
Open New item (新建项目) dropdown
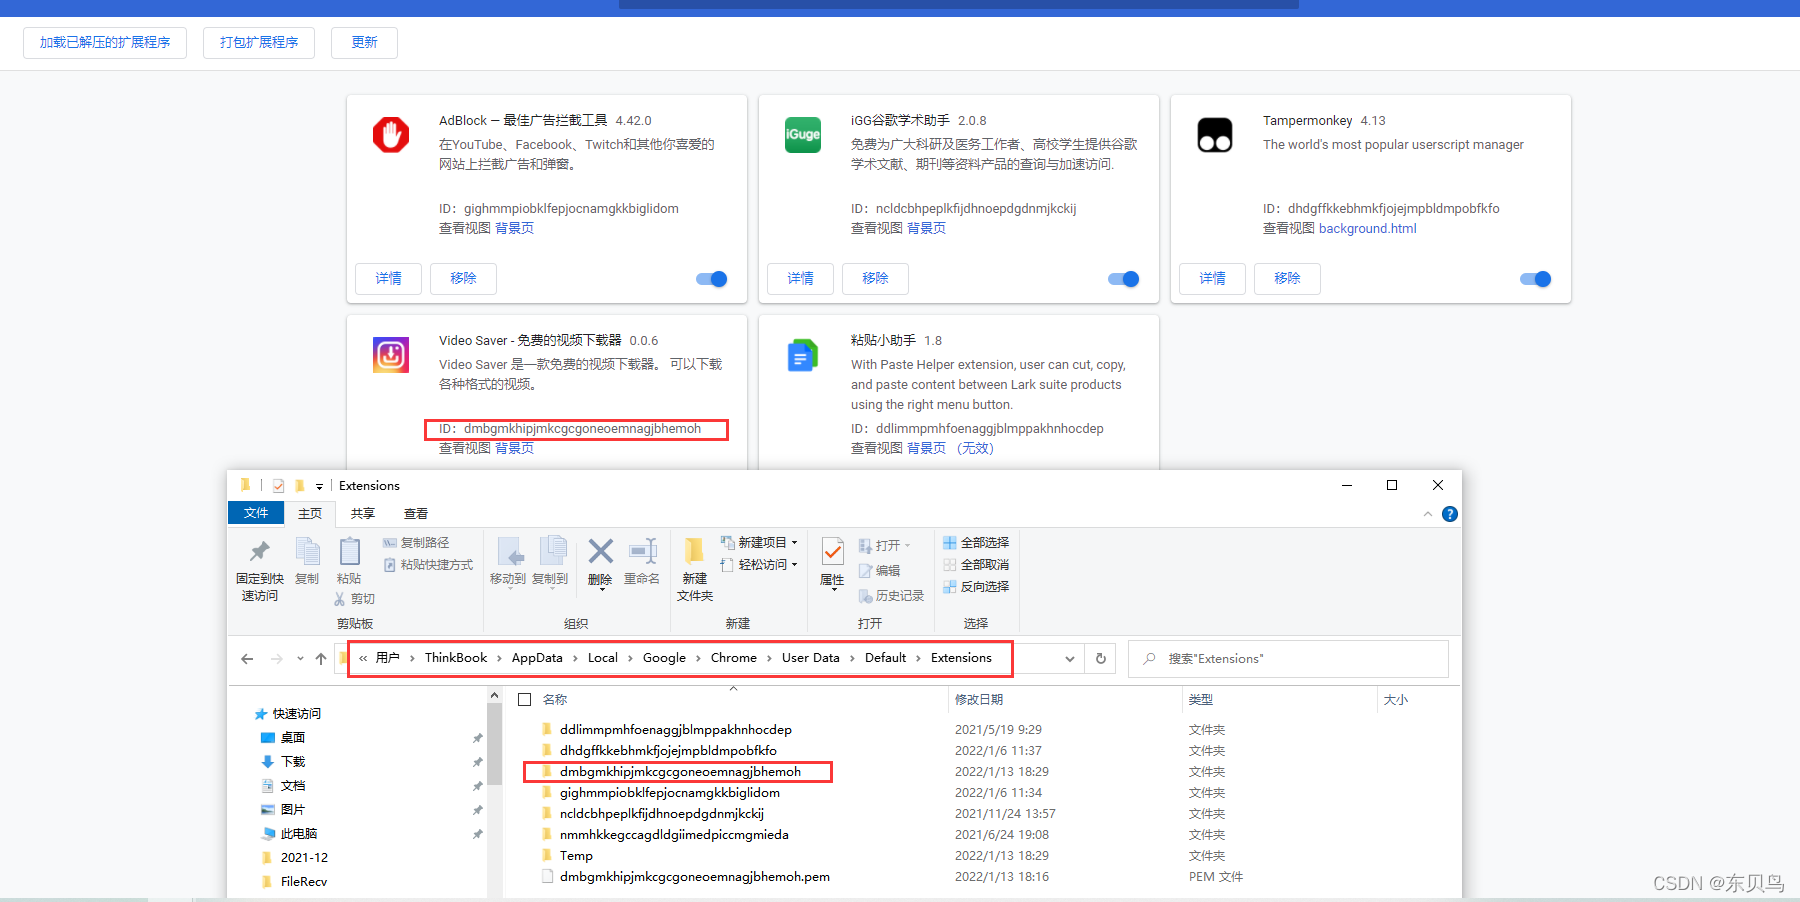coord(759,542)
